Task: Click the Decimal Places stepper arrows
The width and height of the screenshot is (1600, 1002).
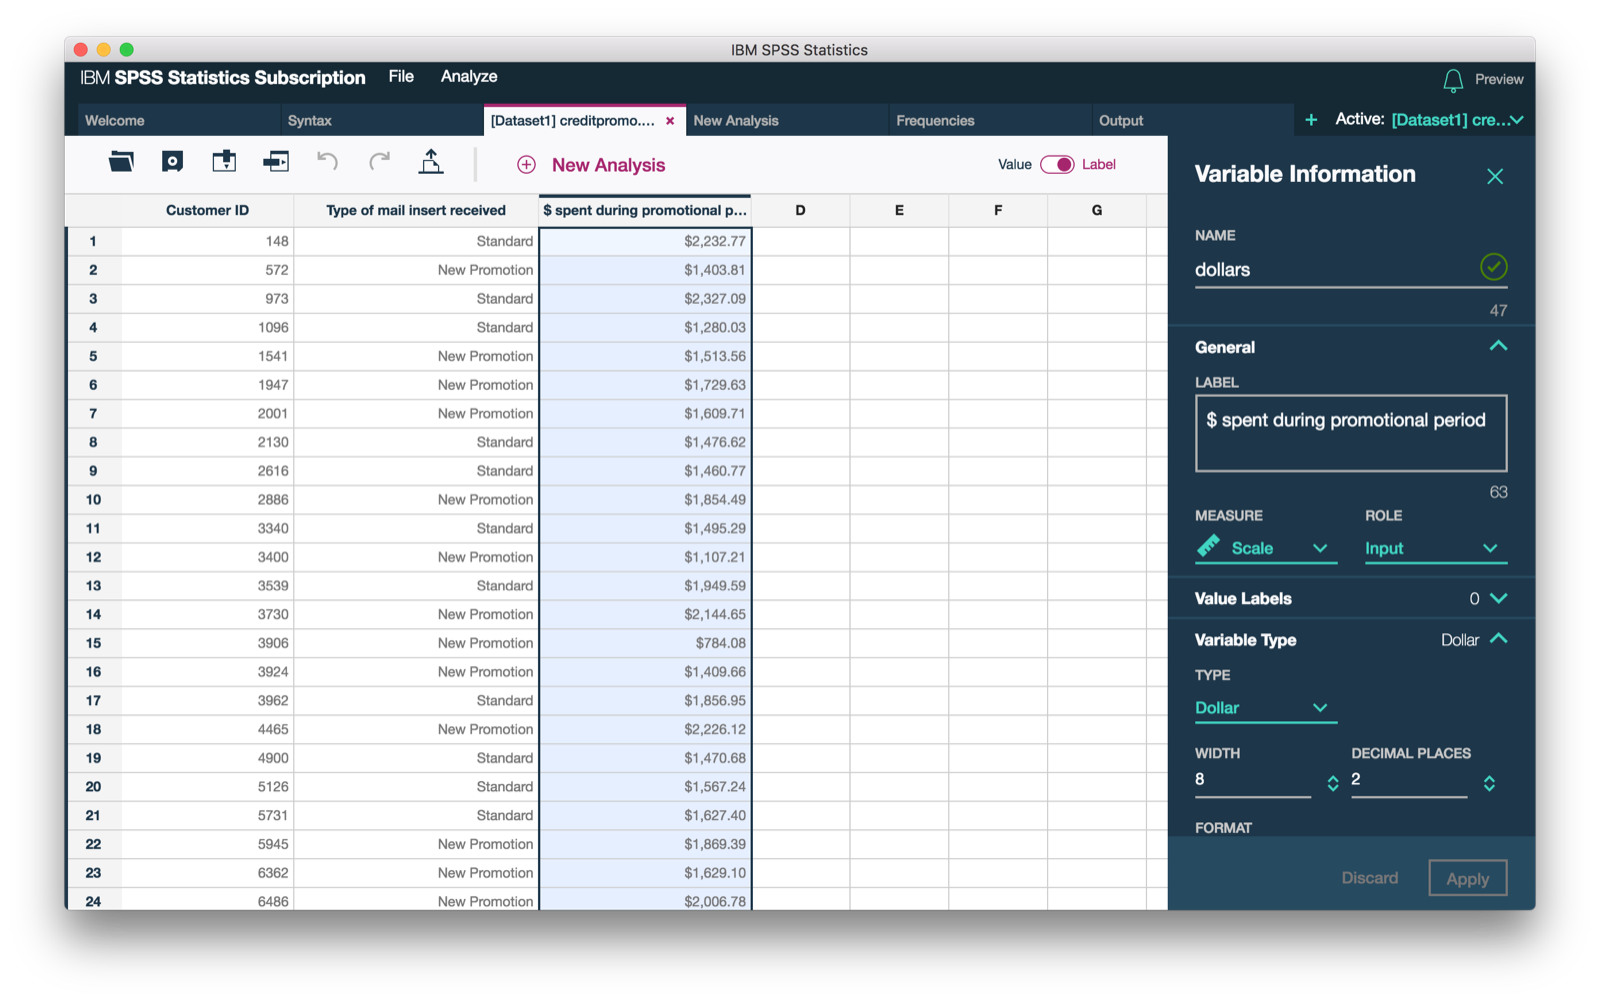Action: pyautogui.click(x=1489, y=783)
